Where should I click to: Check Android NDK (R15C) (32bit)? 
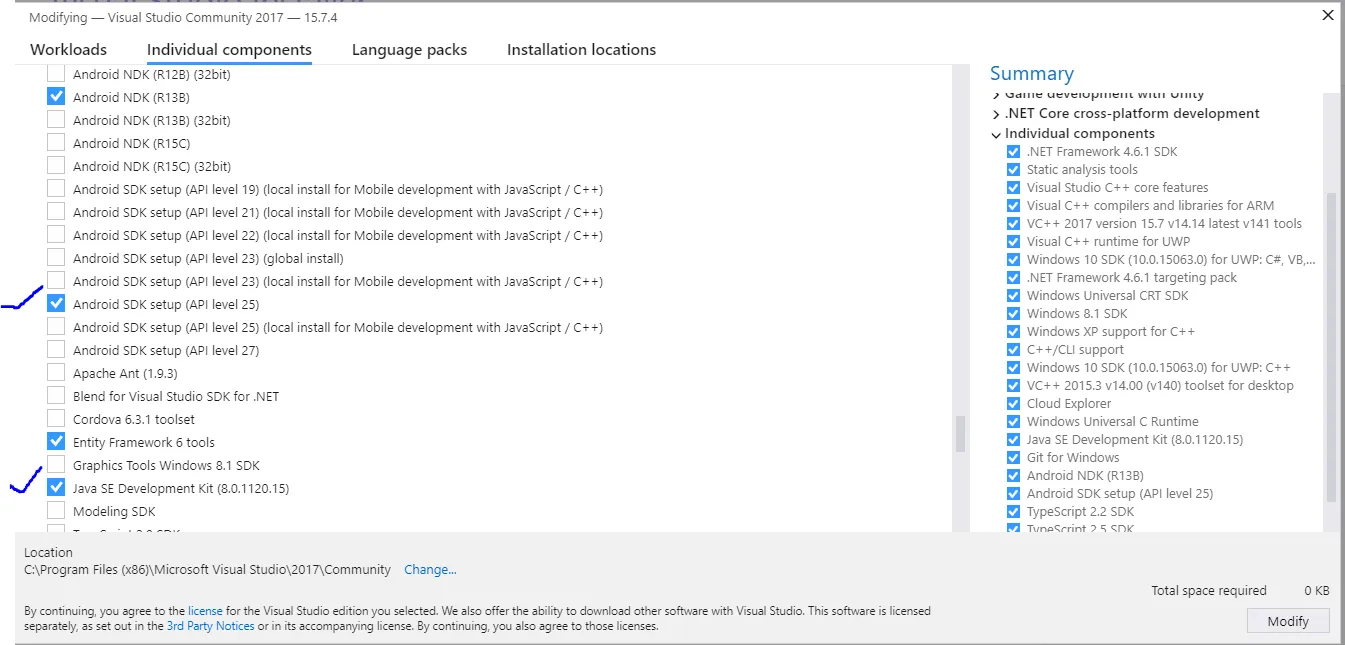[x=56, y=166]
